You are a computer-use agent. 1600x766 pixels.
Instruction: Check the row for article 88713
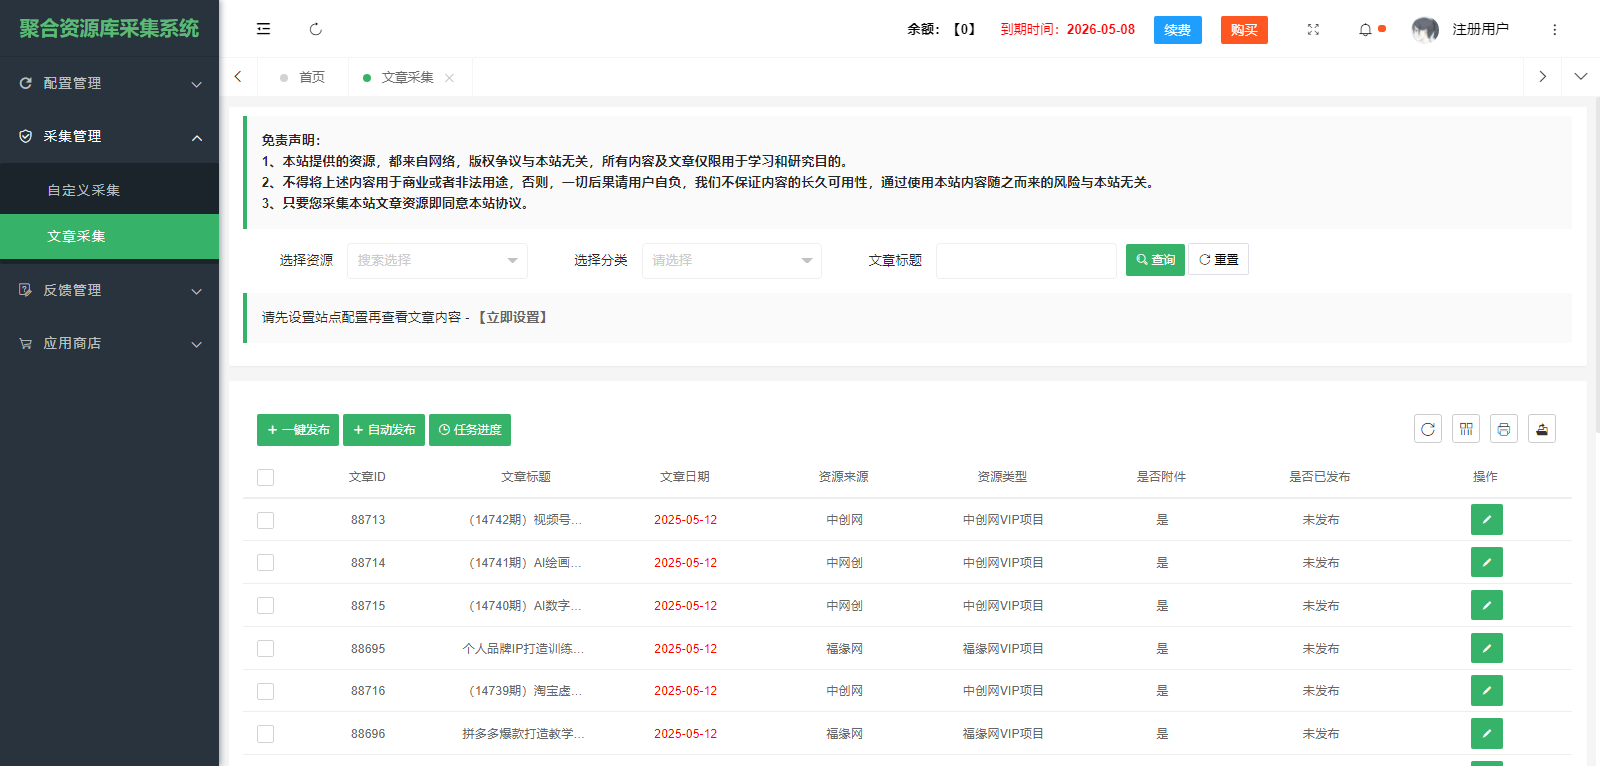coord(265,520)
